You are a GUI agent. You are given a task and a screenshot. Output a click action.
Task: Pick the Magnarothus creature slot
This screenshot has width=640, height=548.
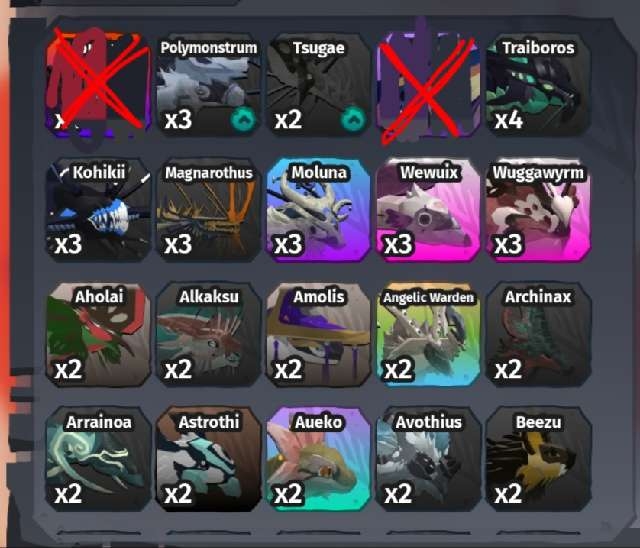208,210
